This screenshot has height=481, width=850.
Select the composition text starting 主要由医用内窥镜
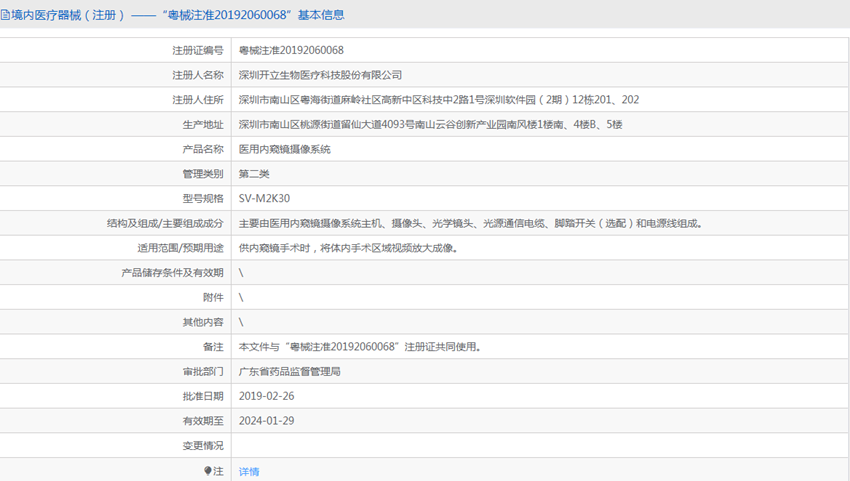tap(471, 223)
